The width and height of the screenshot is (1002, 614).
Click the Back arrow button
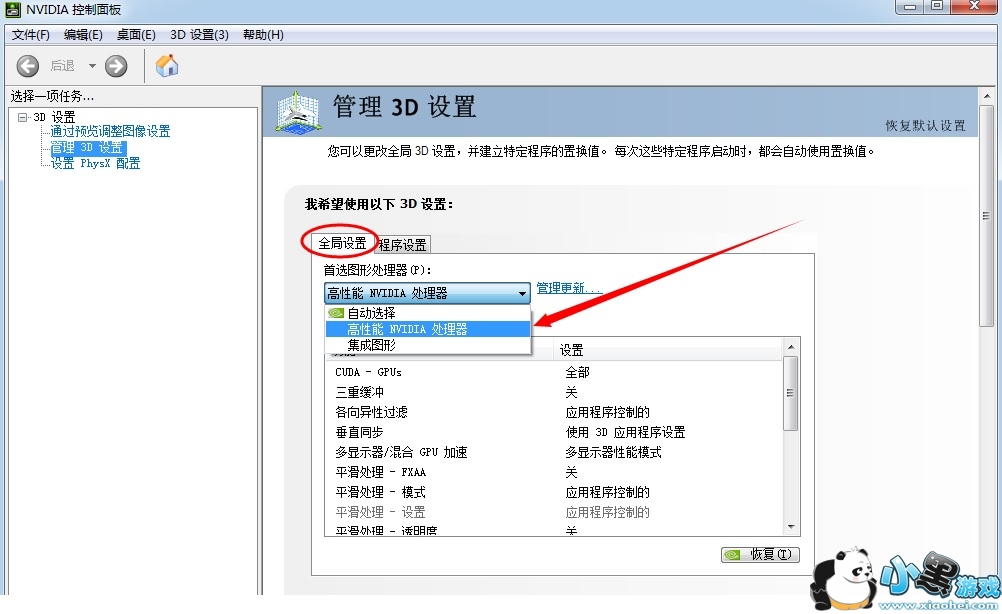pyautogui.click(x=27, y=66)
